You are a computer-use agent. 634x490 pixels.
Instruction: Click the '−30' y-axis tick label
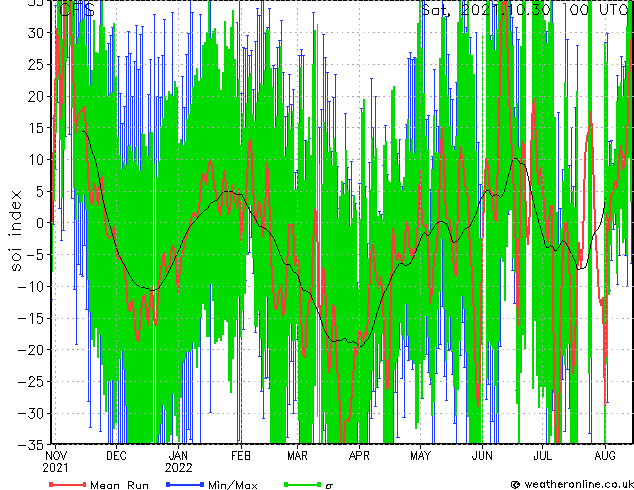[x=31, y=413]
